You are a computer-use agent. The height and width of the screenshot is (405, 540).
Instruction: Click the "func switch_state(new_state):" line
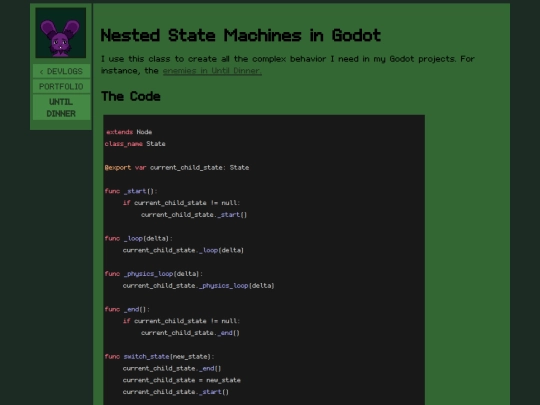tap(159, 357)
